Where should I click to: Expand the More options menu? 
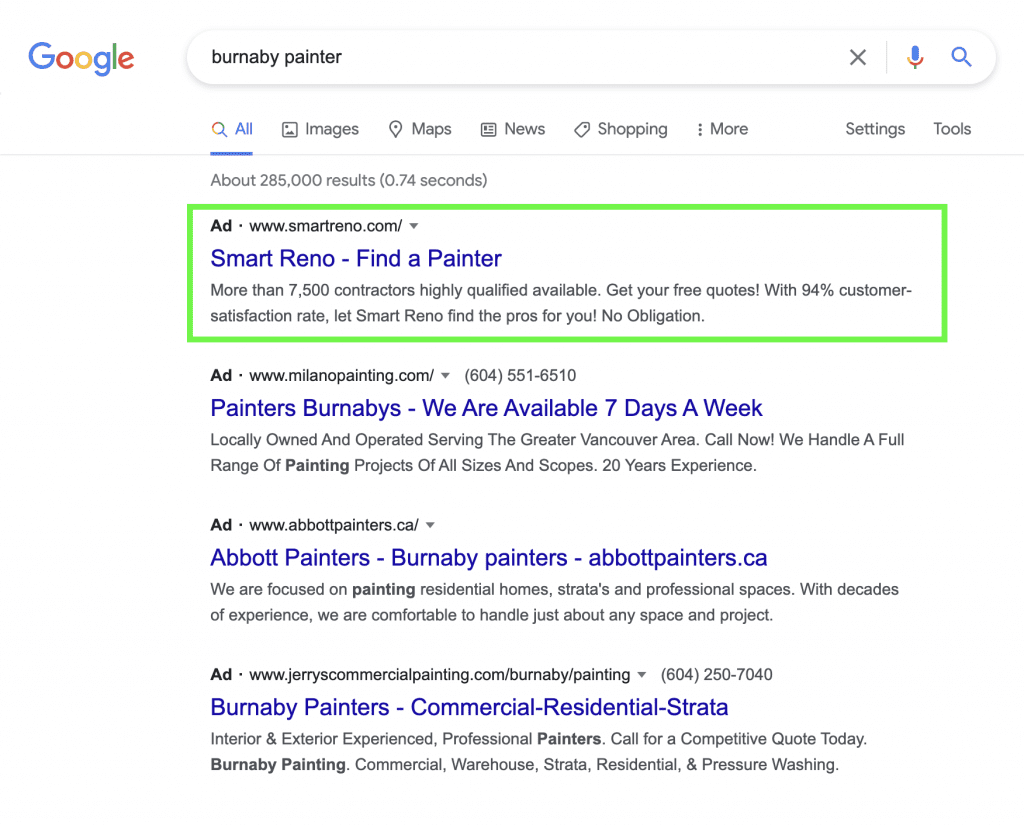coord(722,129)
